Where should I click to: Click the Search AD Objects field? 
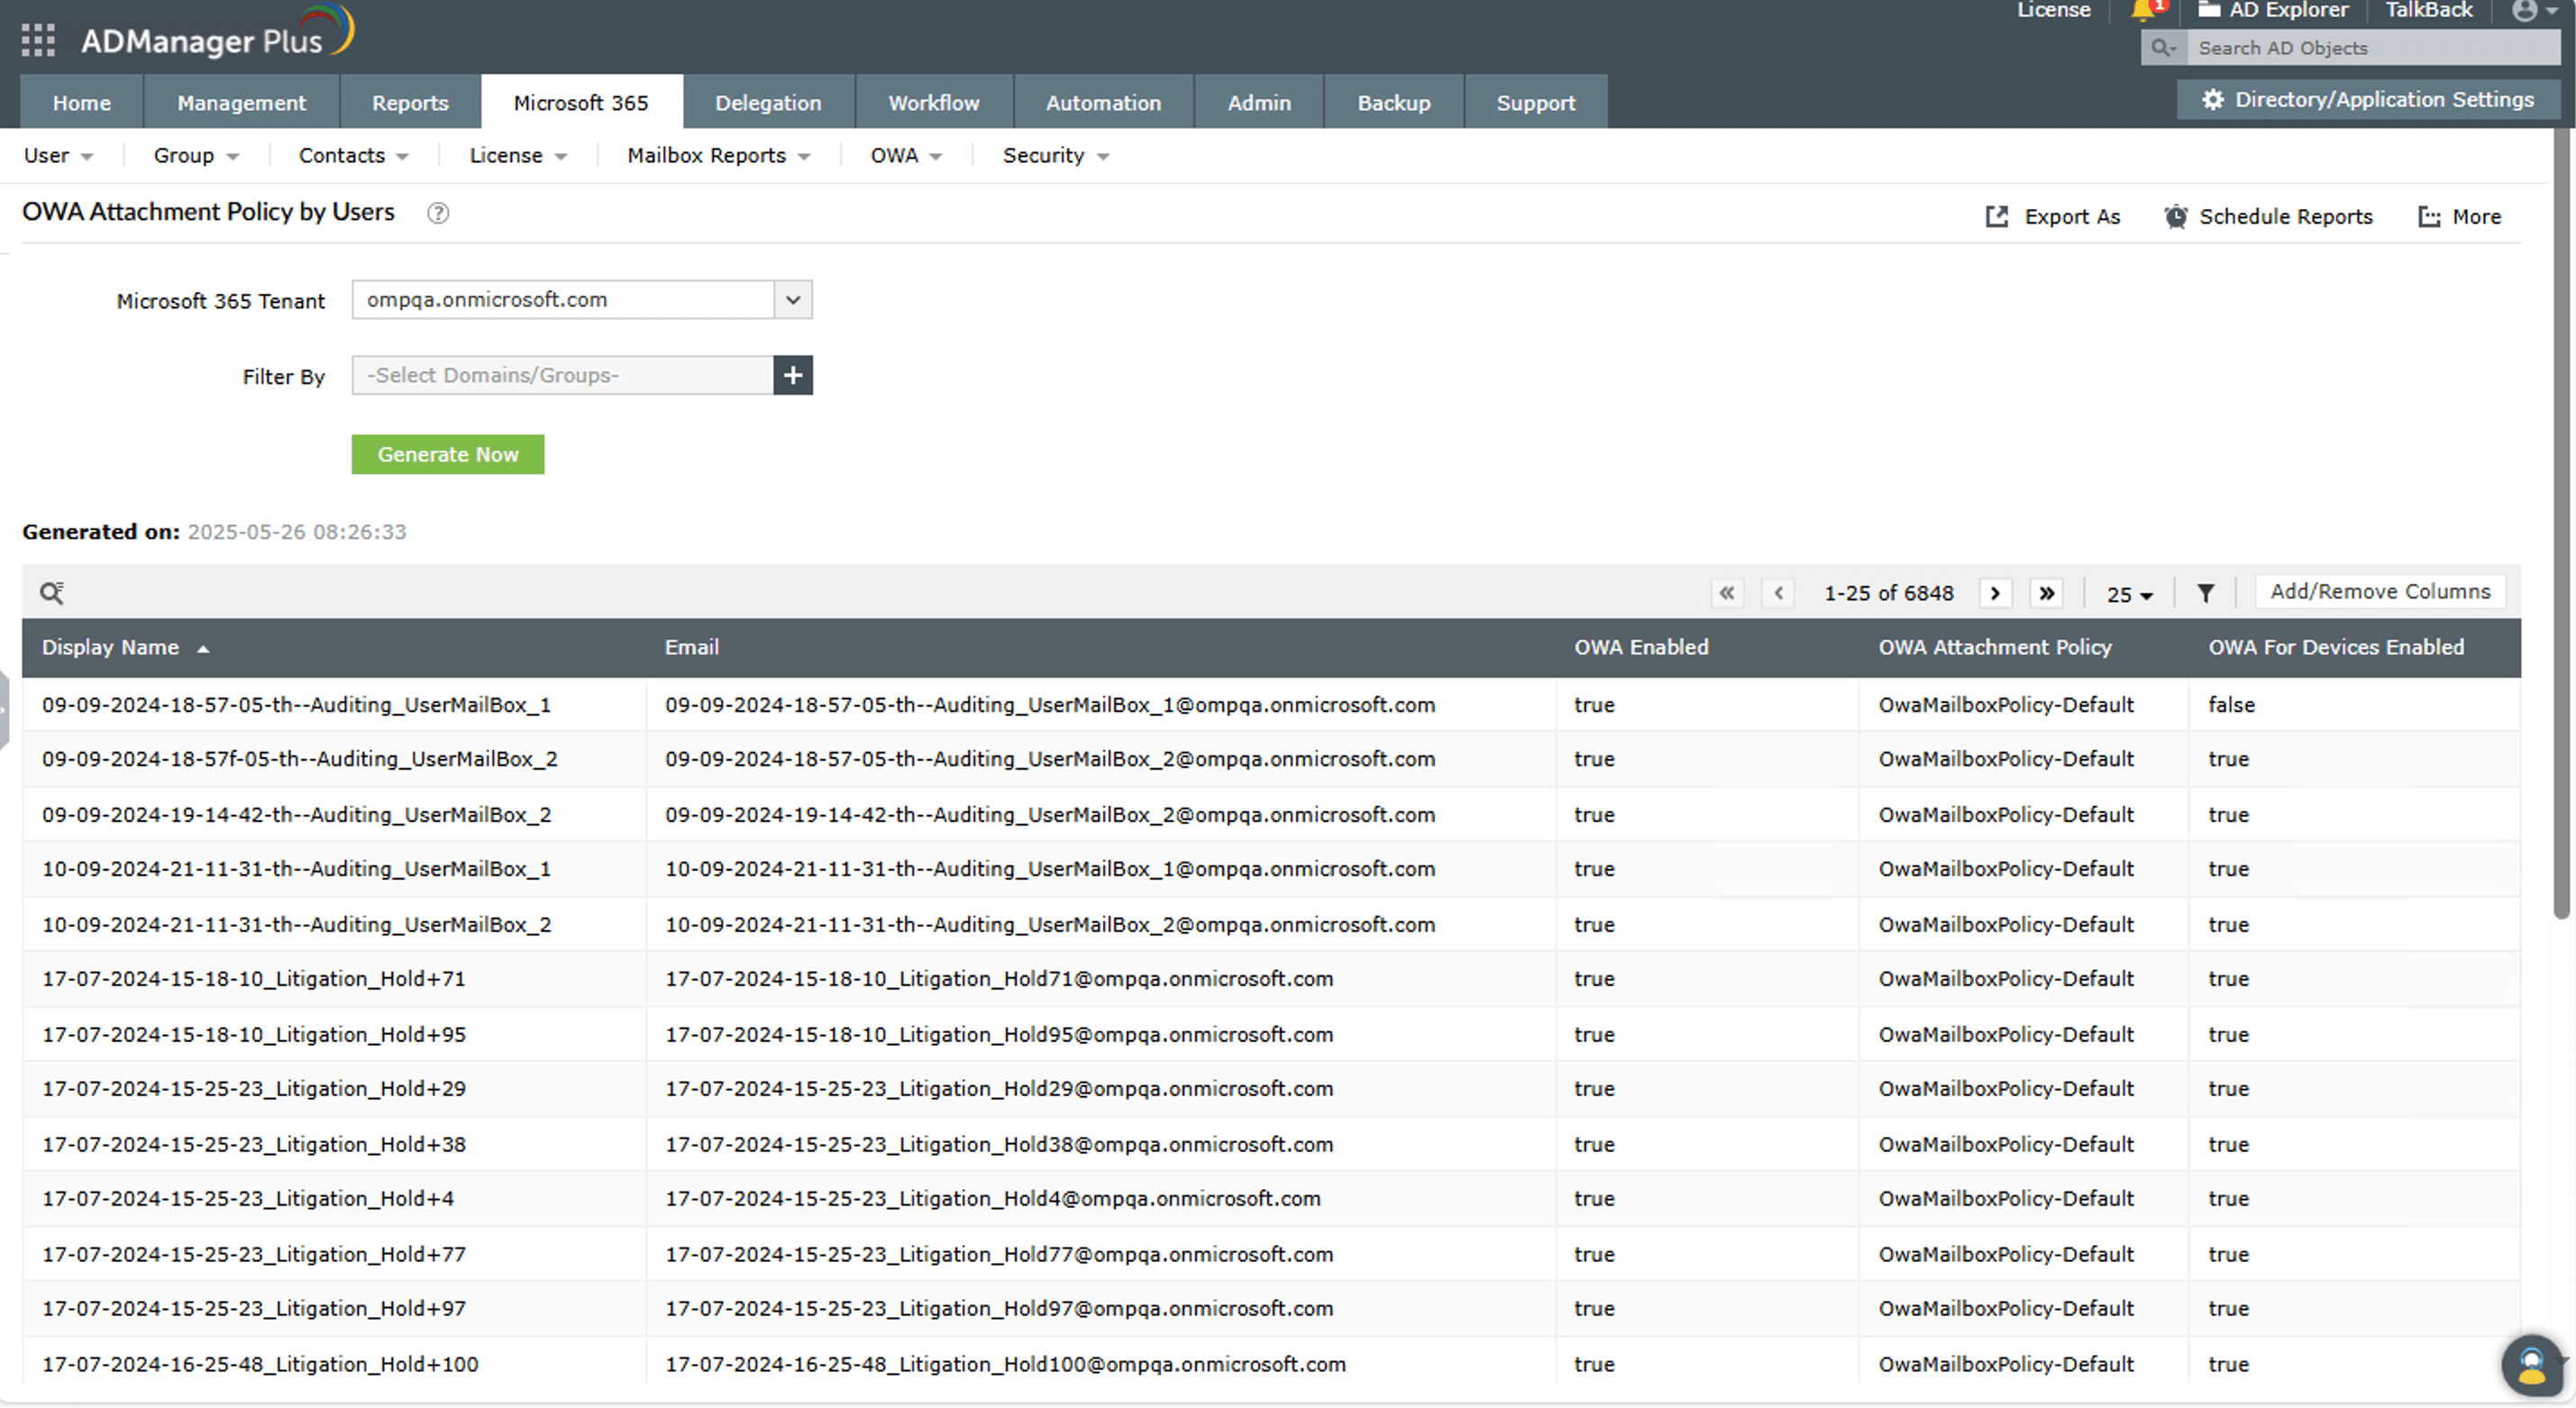tap(2370, 48)
